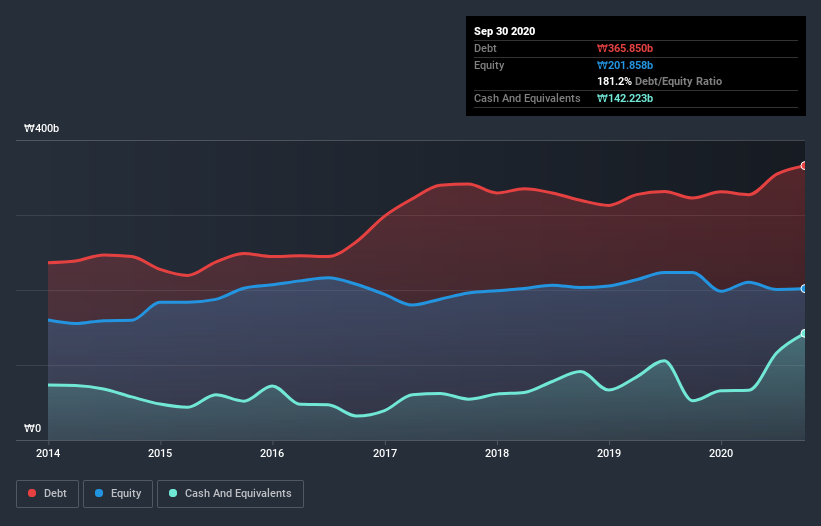Click the Sep 30 2020 tooltip date
821x526 pixels.
click(x=504, y=31)
